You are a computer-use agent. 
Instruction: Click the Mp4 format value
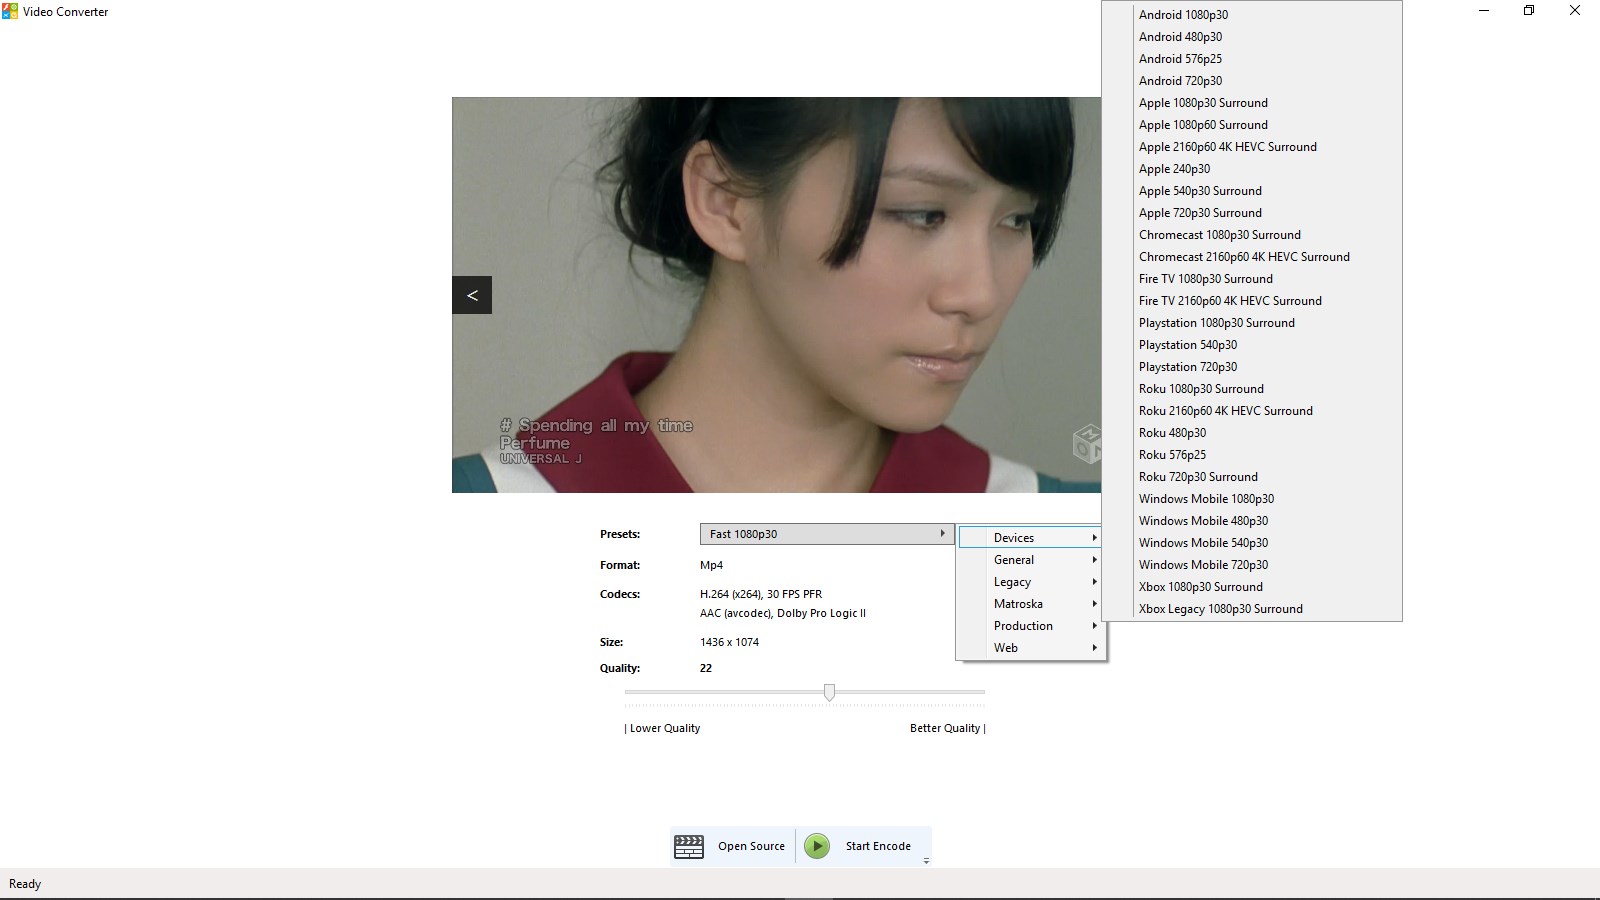[x=711, y=565]
